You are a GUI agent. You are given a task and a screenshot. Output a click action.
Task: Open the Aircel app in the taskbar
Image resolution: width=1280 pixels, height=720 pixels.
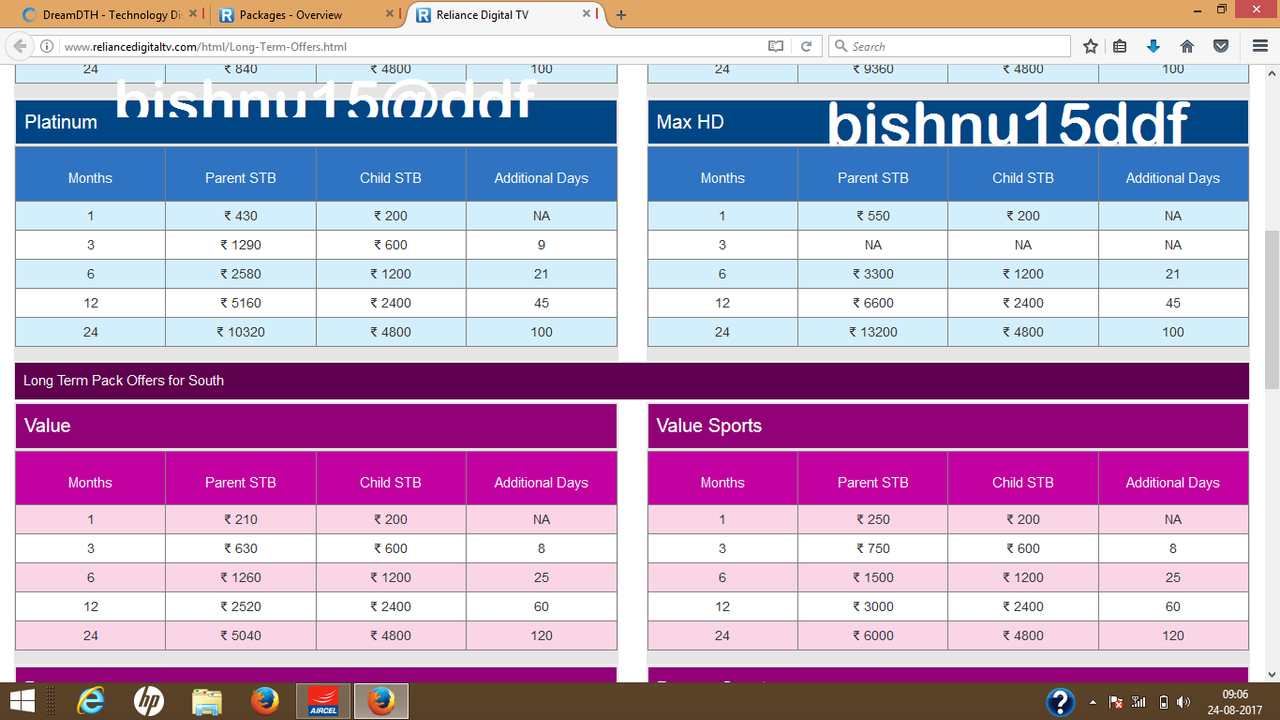[323, 701]
